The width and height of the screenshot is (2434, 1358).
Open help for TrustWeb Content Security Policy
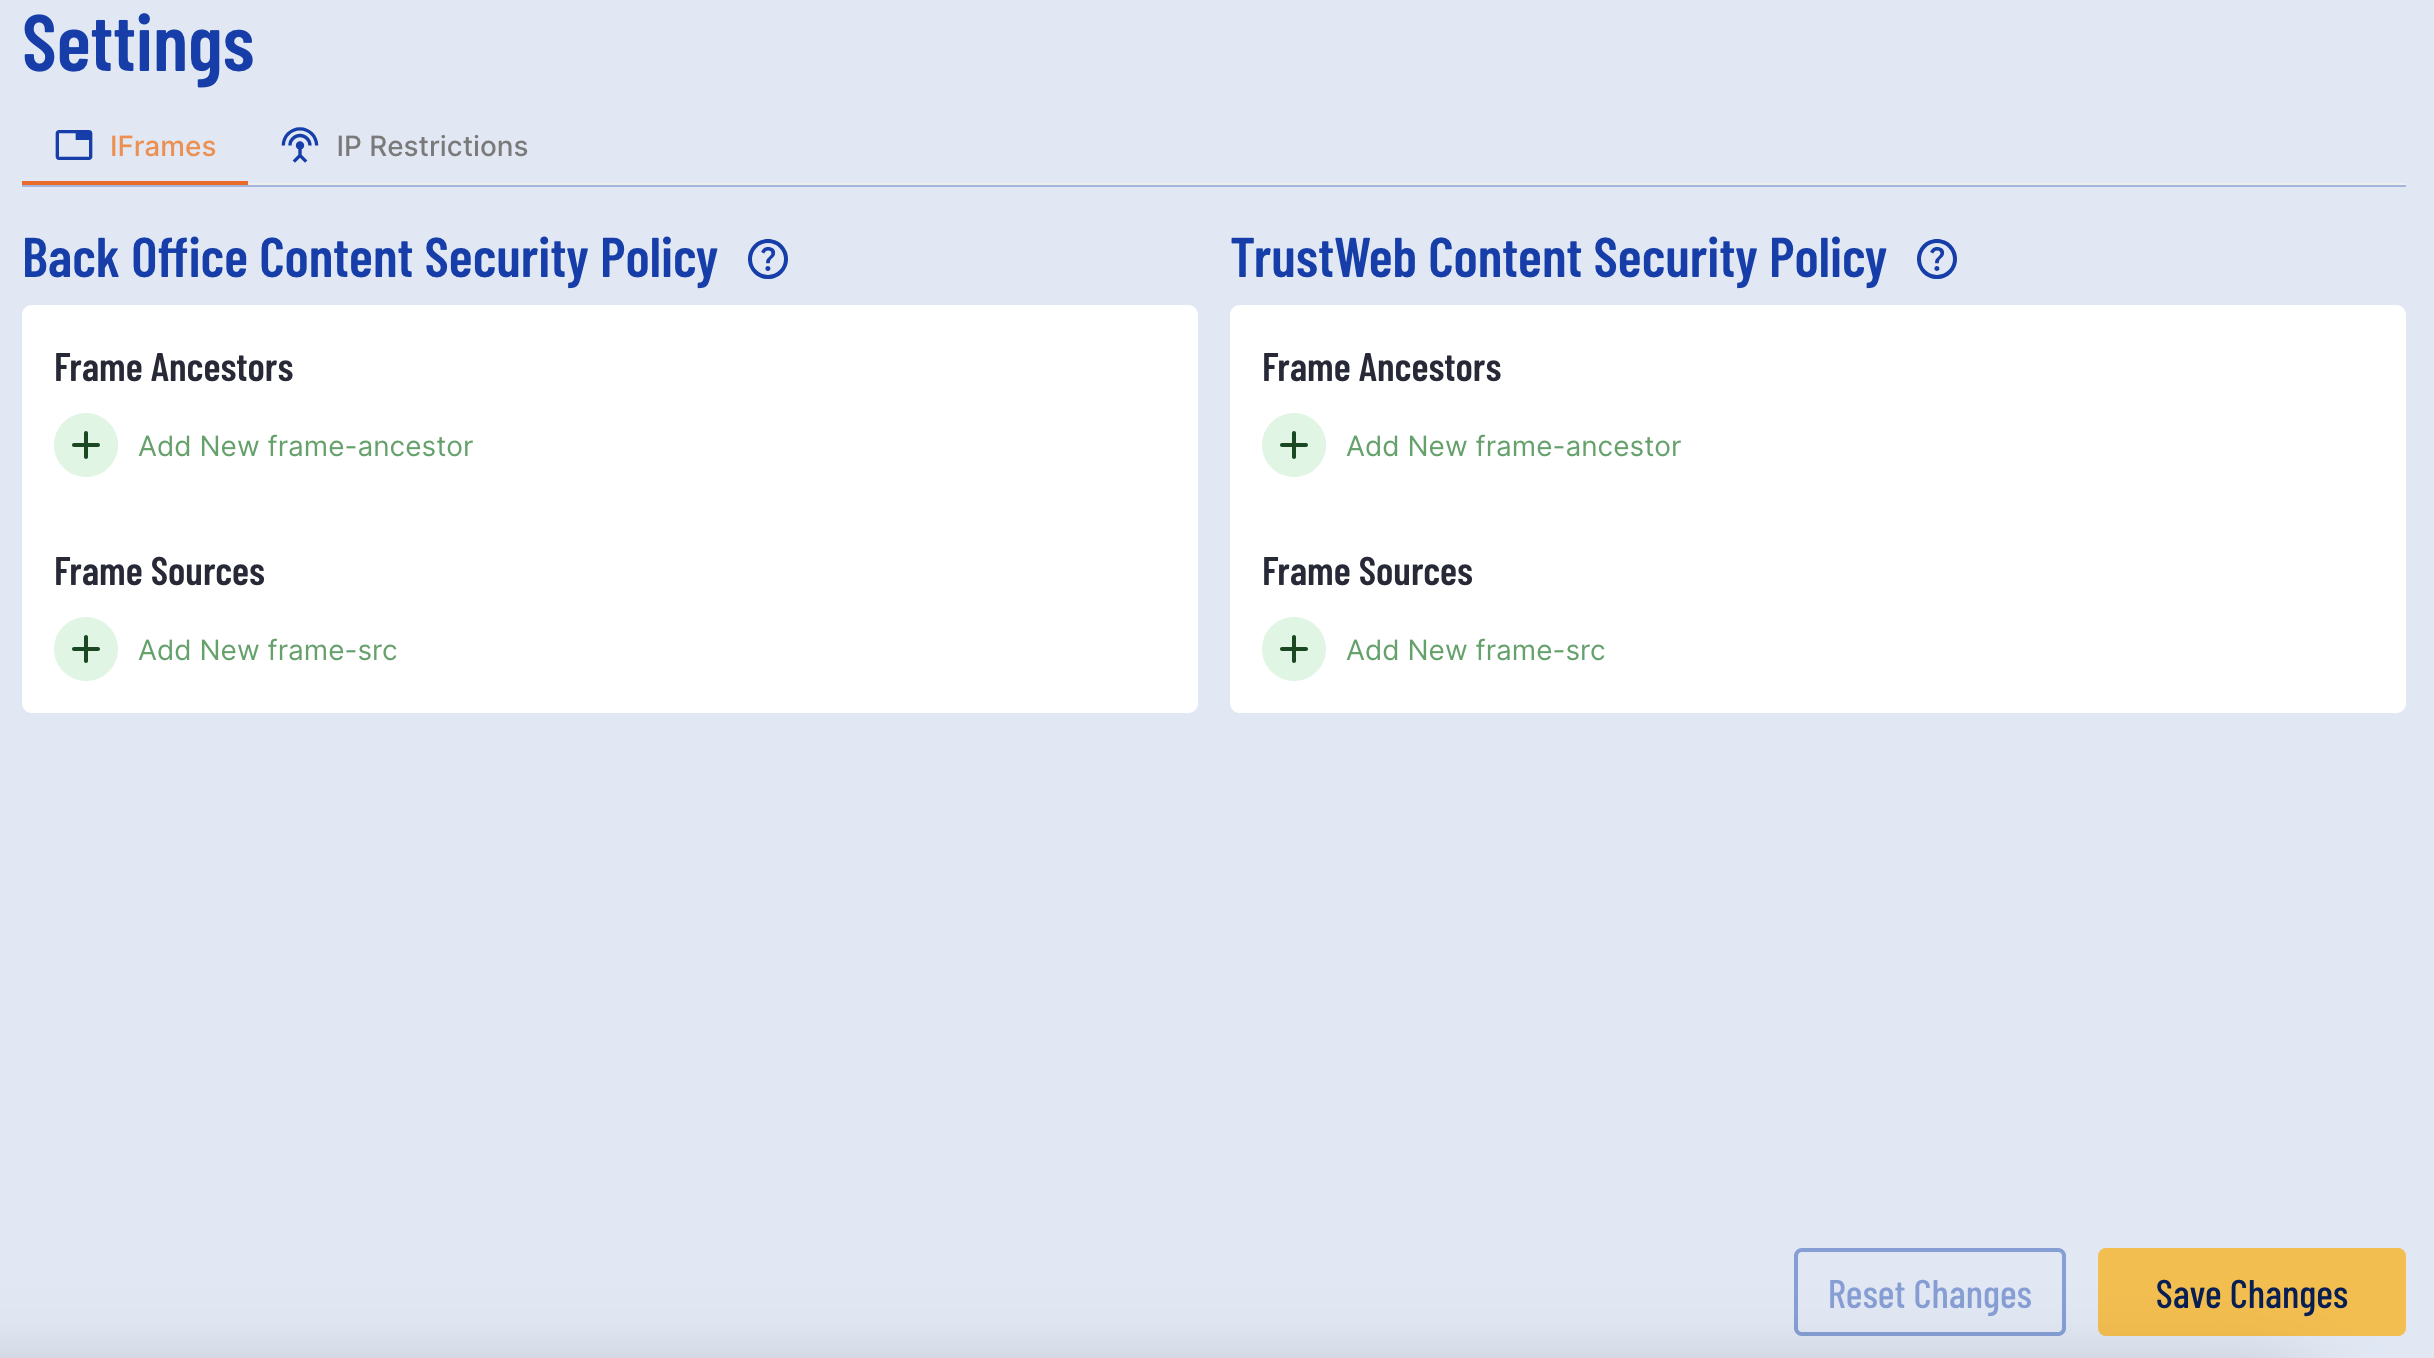click(1937, 260)
